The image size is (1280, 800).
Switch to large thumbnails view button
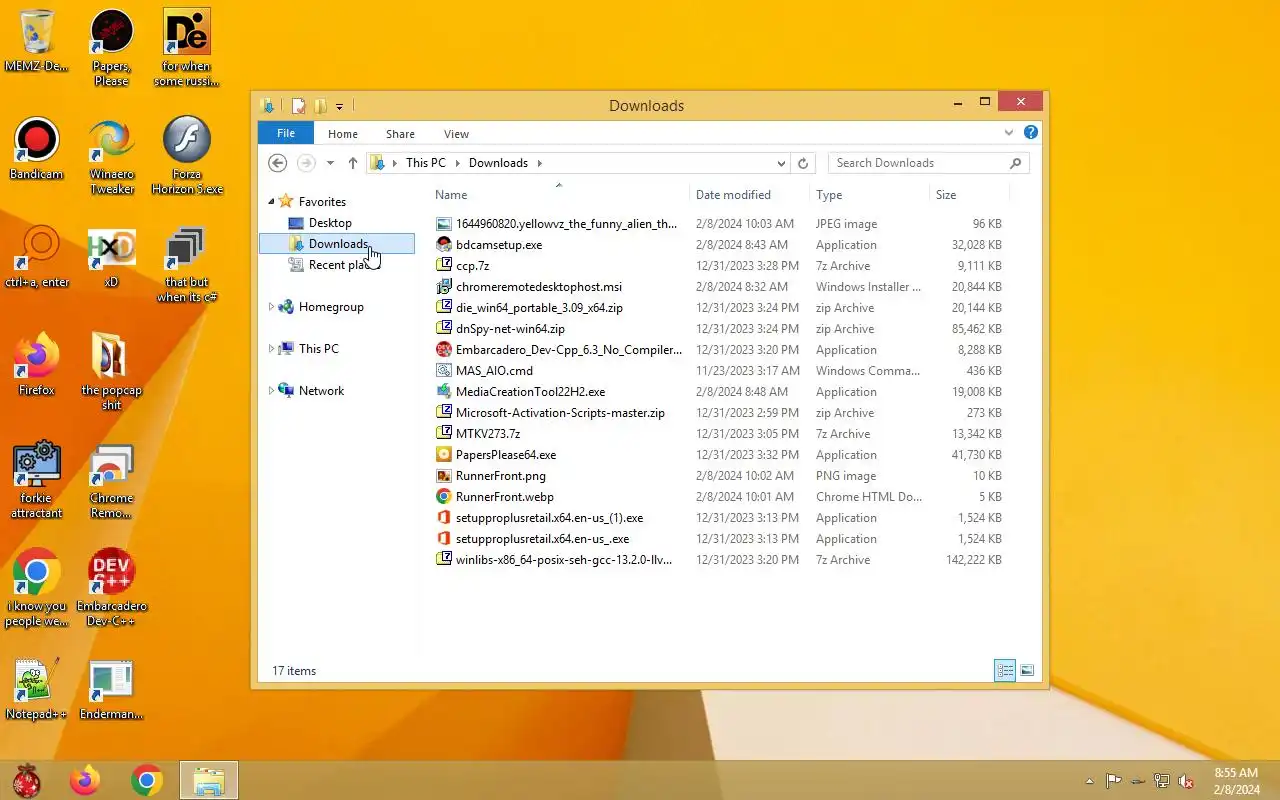(x=1027, y=671)
